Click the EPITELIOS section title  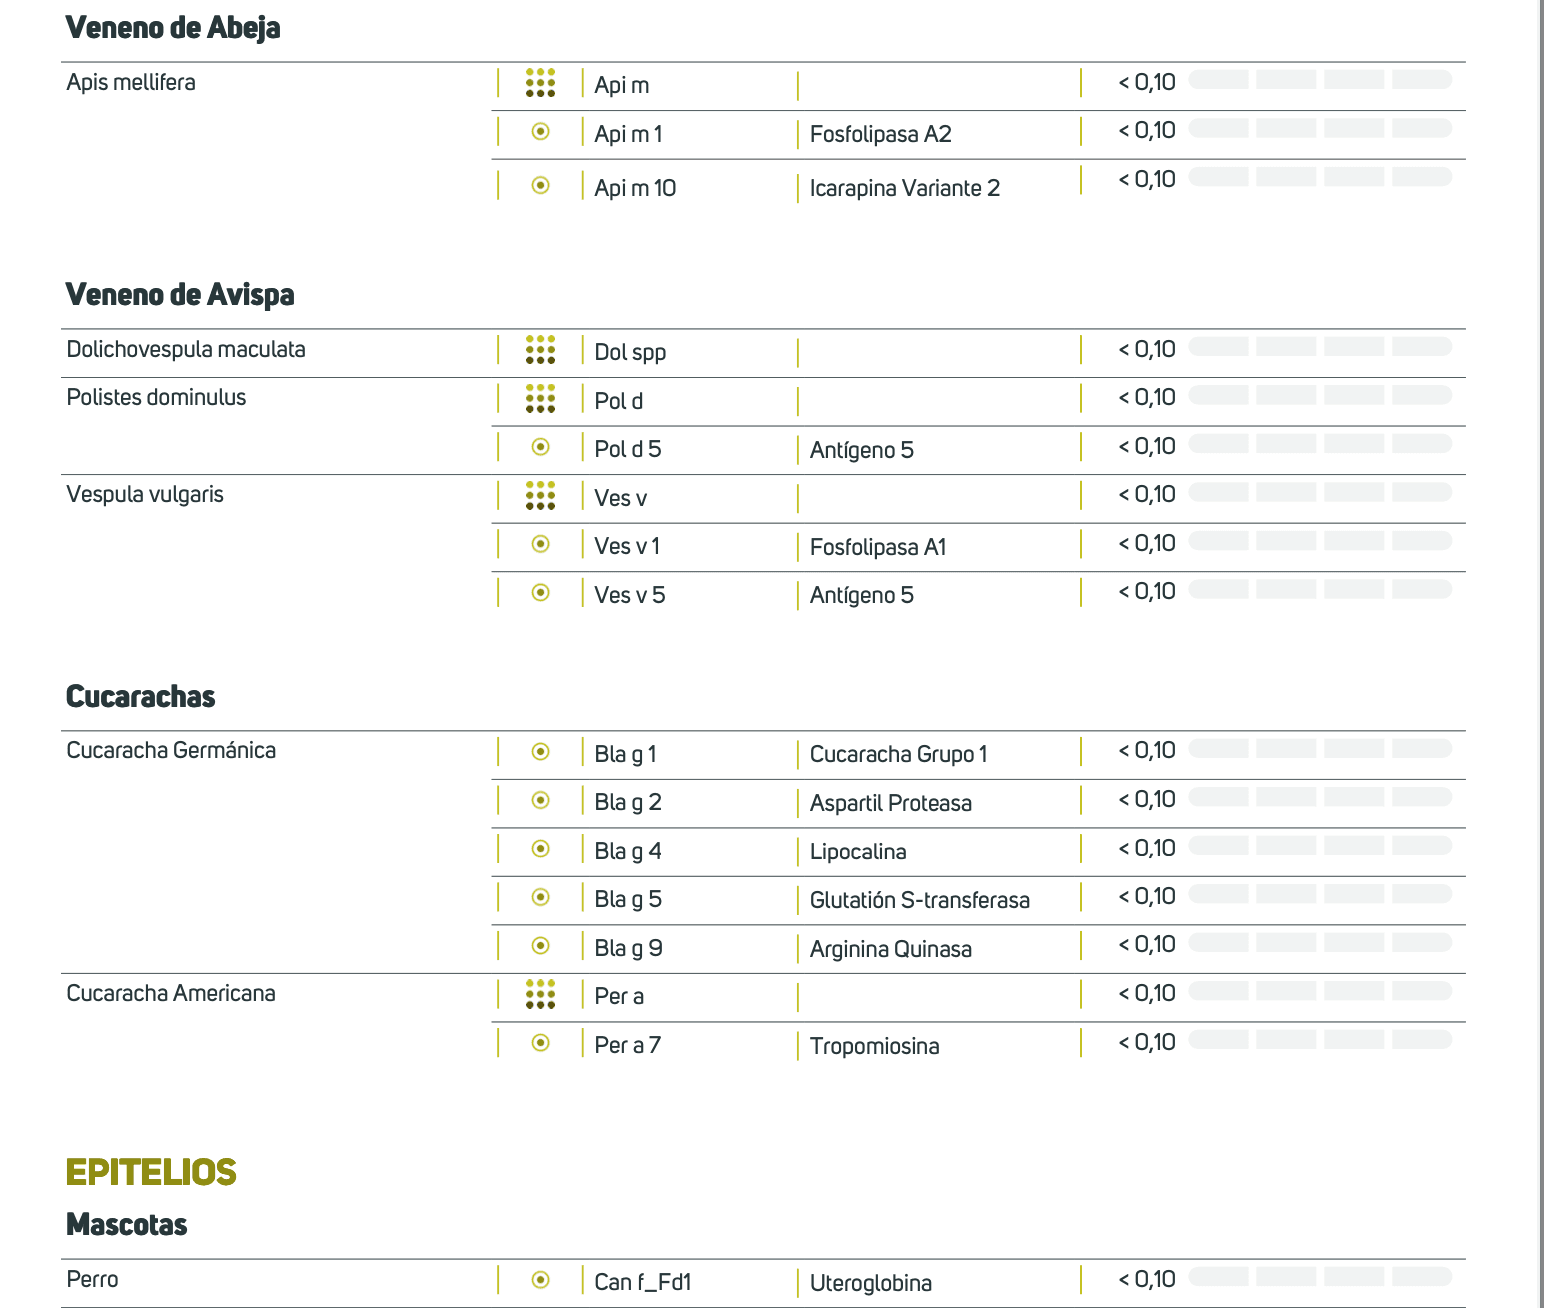click(151, 1172)
